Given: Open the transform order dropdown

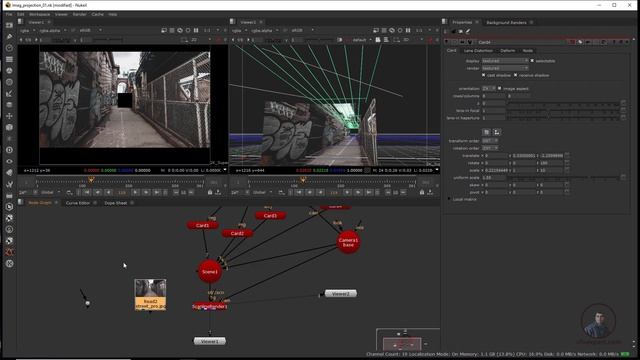Looking at the screenshot, I should [x=490, y=141].
